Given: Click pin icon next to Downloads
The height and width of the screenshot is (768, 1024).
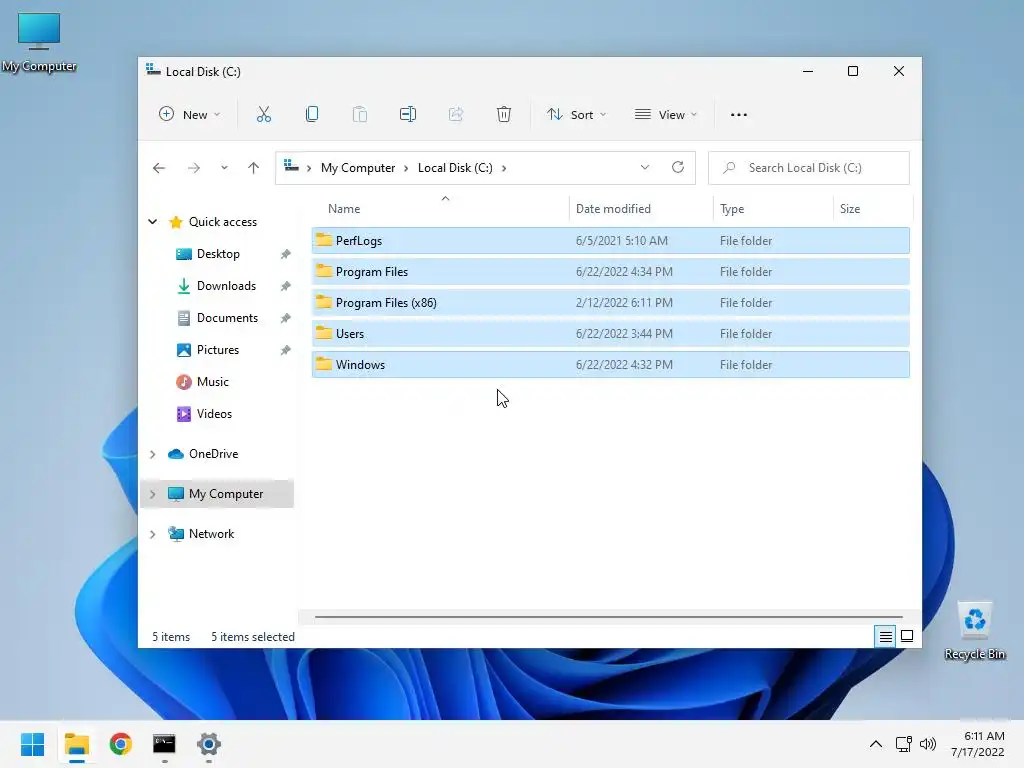Looking at the screenshot, I should tap(285, 286).
